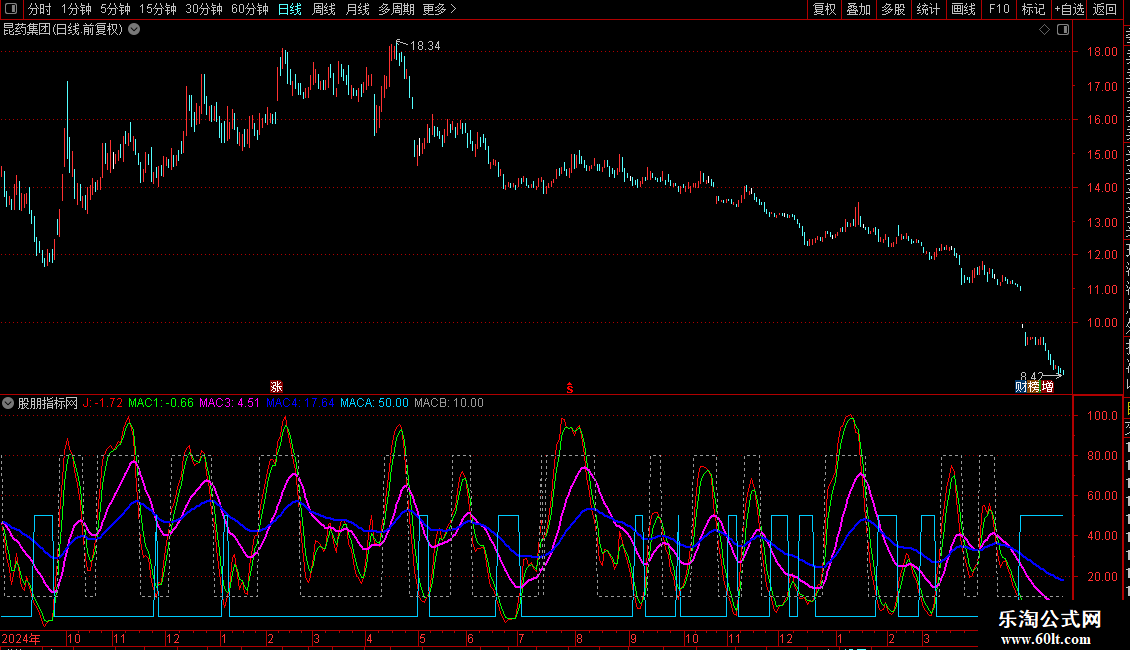
Task: Select the 1分钟 period tab
Action: (x=76, y=9)
